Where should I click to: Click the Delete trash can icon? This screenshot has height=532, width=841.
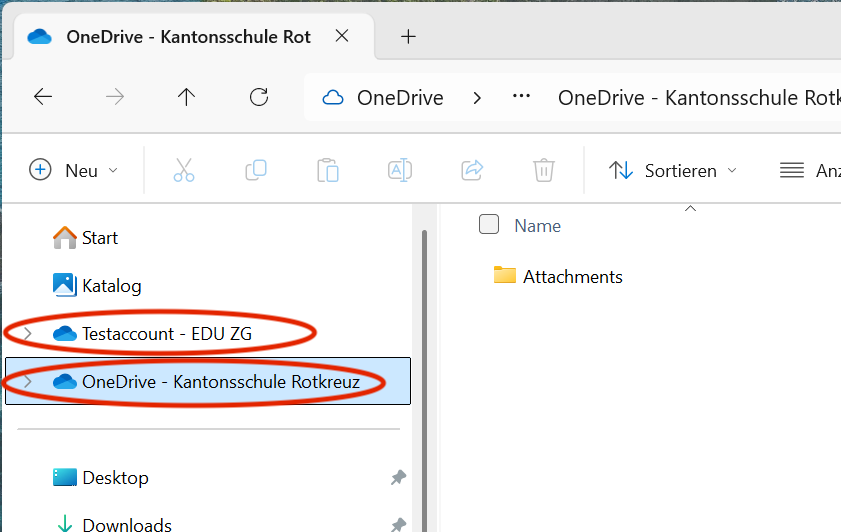click(x=543, y=170)
